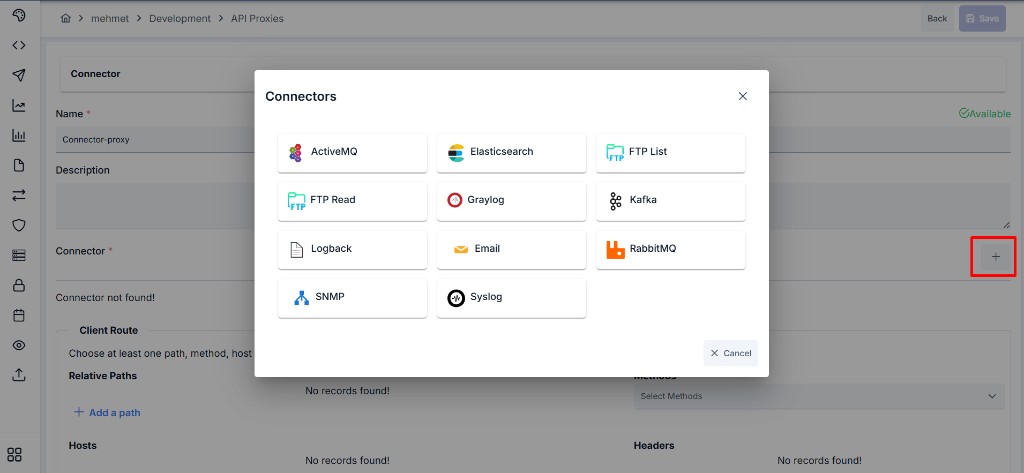1024x473 pixels.
Task: Open the API Proxies breadcrumb
Action: pos(257,18)
